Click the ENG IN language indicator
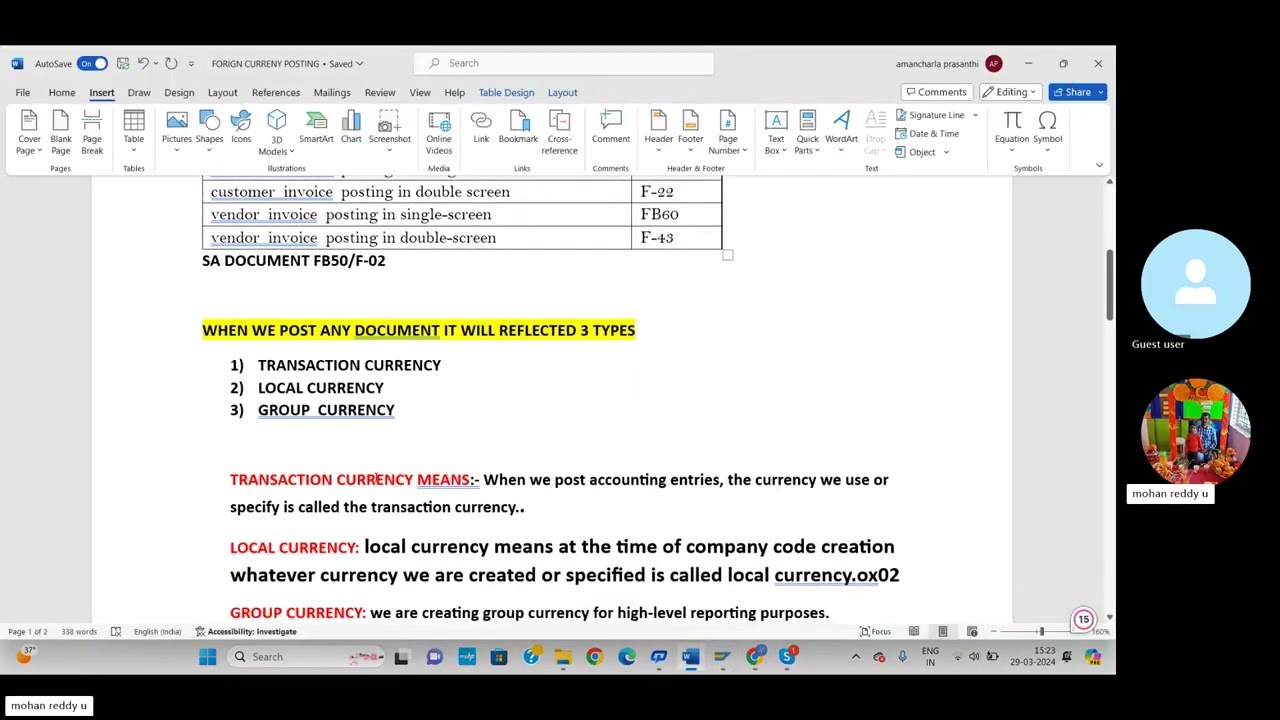This screenshot has width=1280, height=720. coord(930,657)
